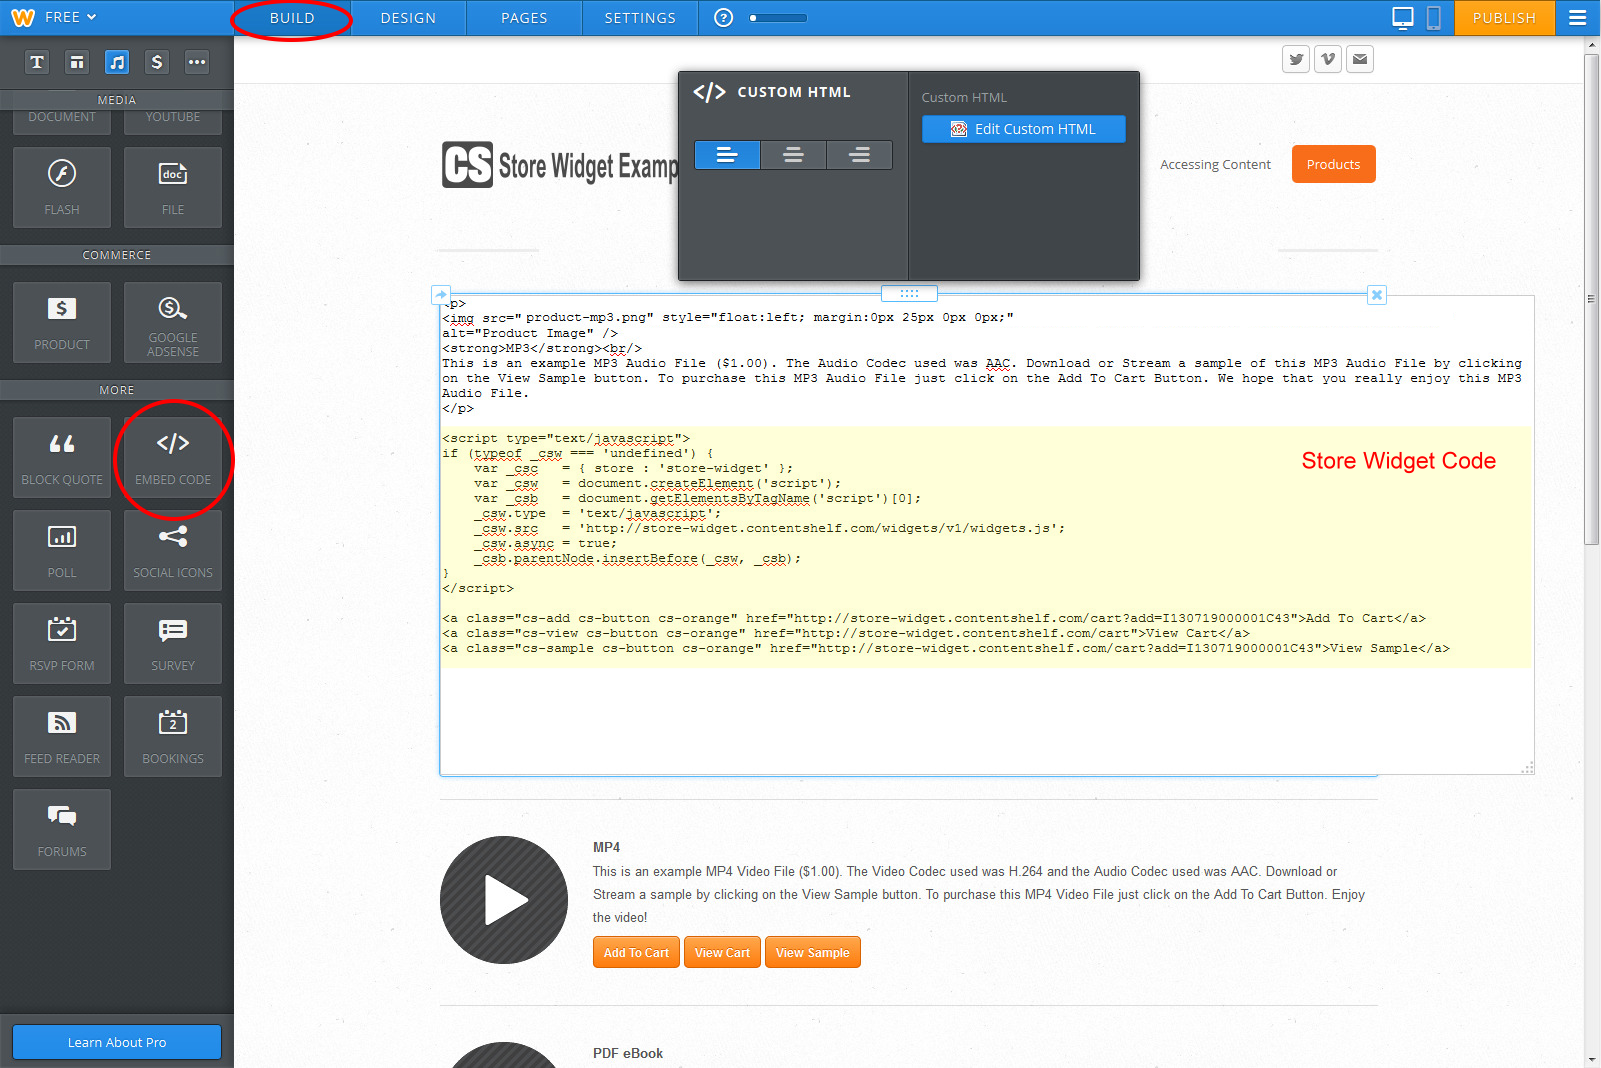The width and height of the screenshot is (1601, 1068).
Task: Open the SETTINGS tab
Action: (640, 18)
